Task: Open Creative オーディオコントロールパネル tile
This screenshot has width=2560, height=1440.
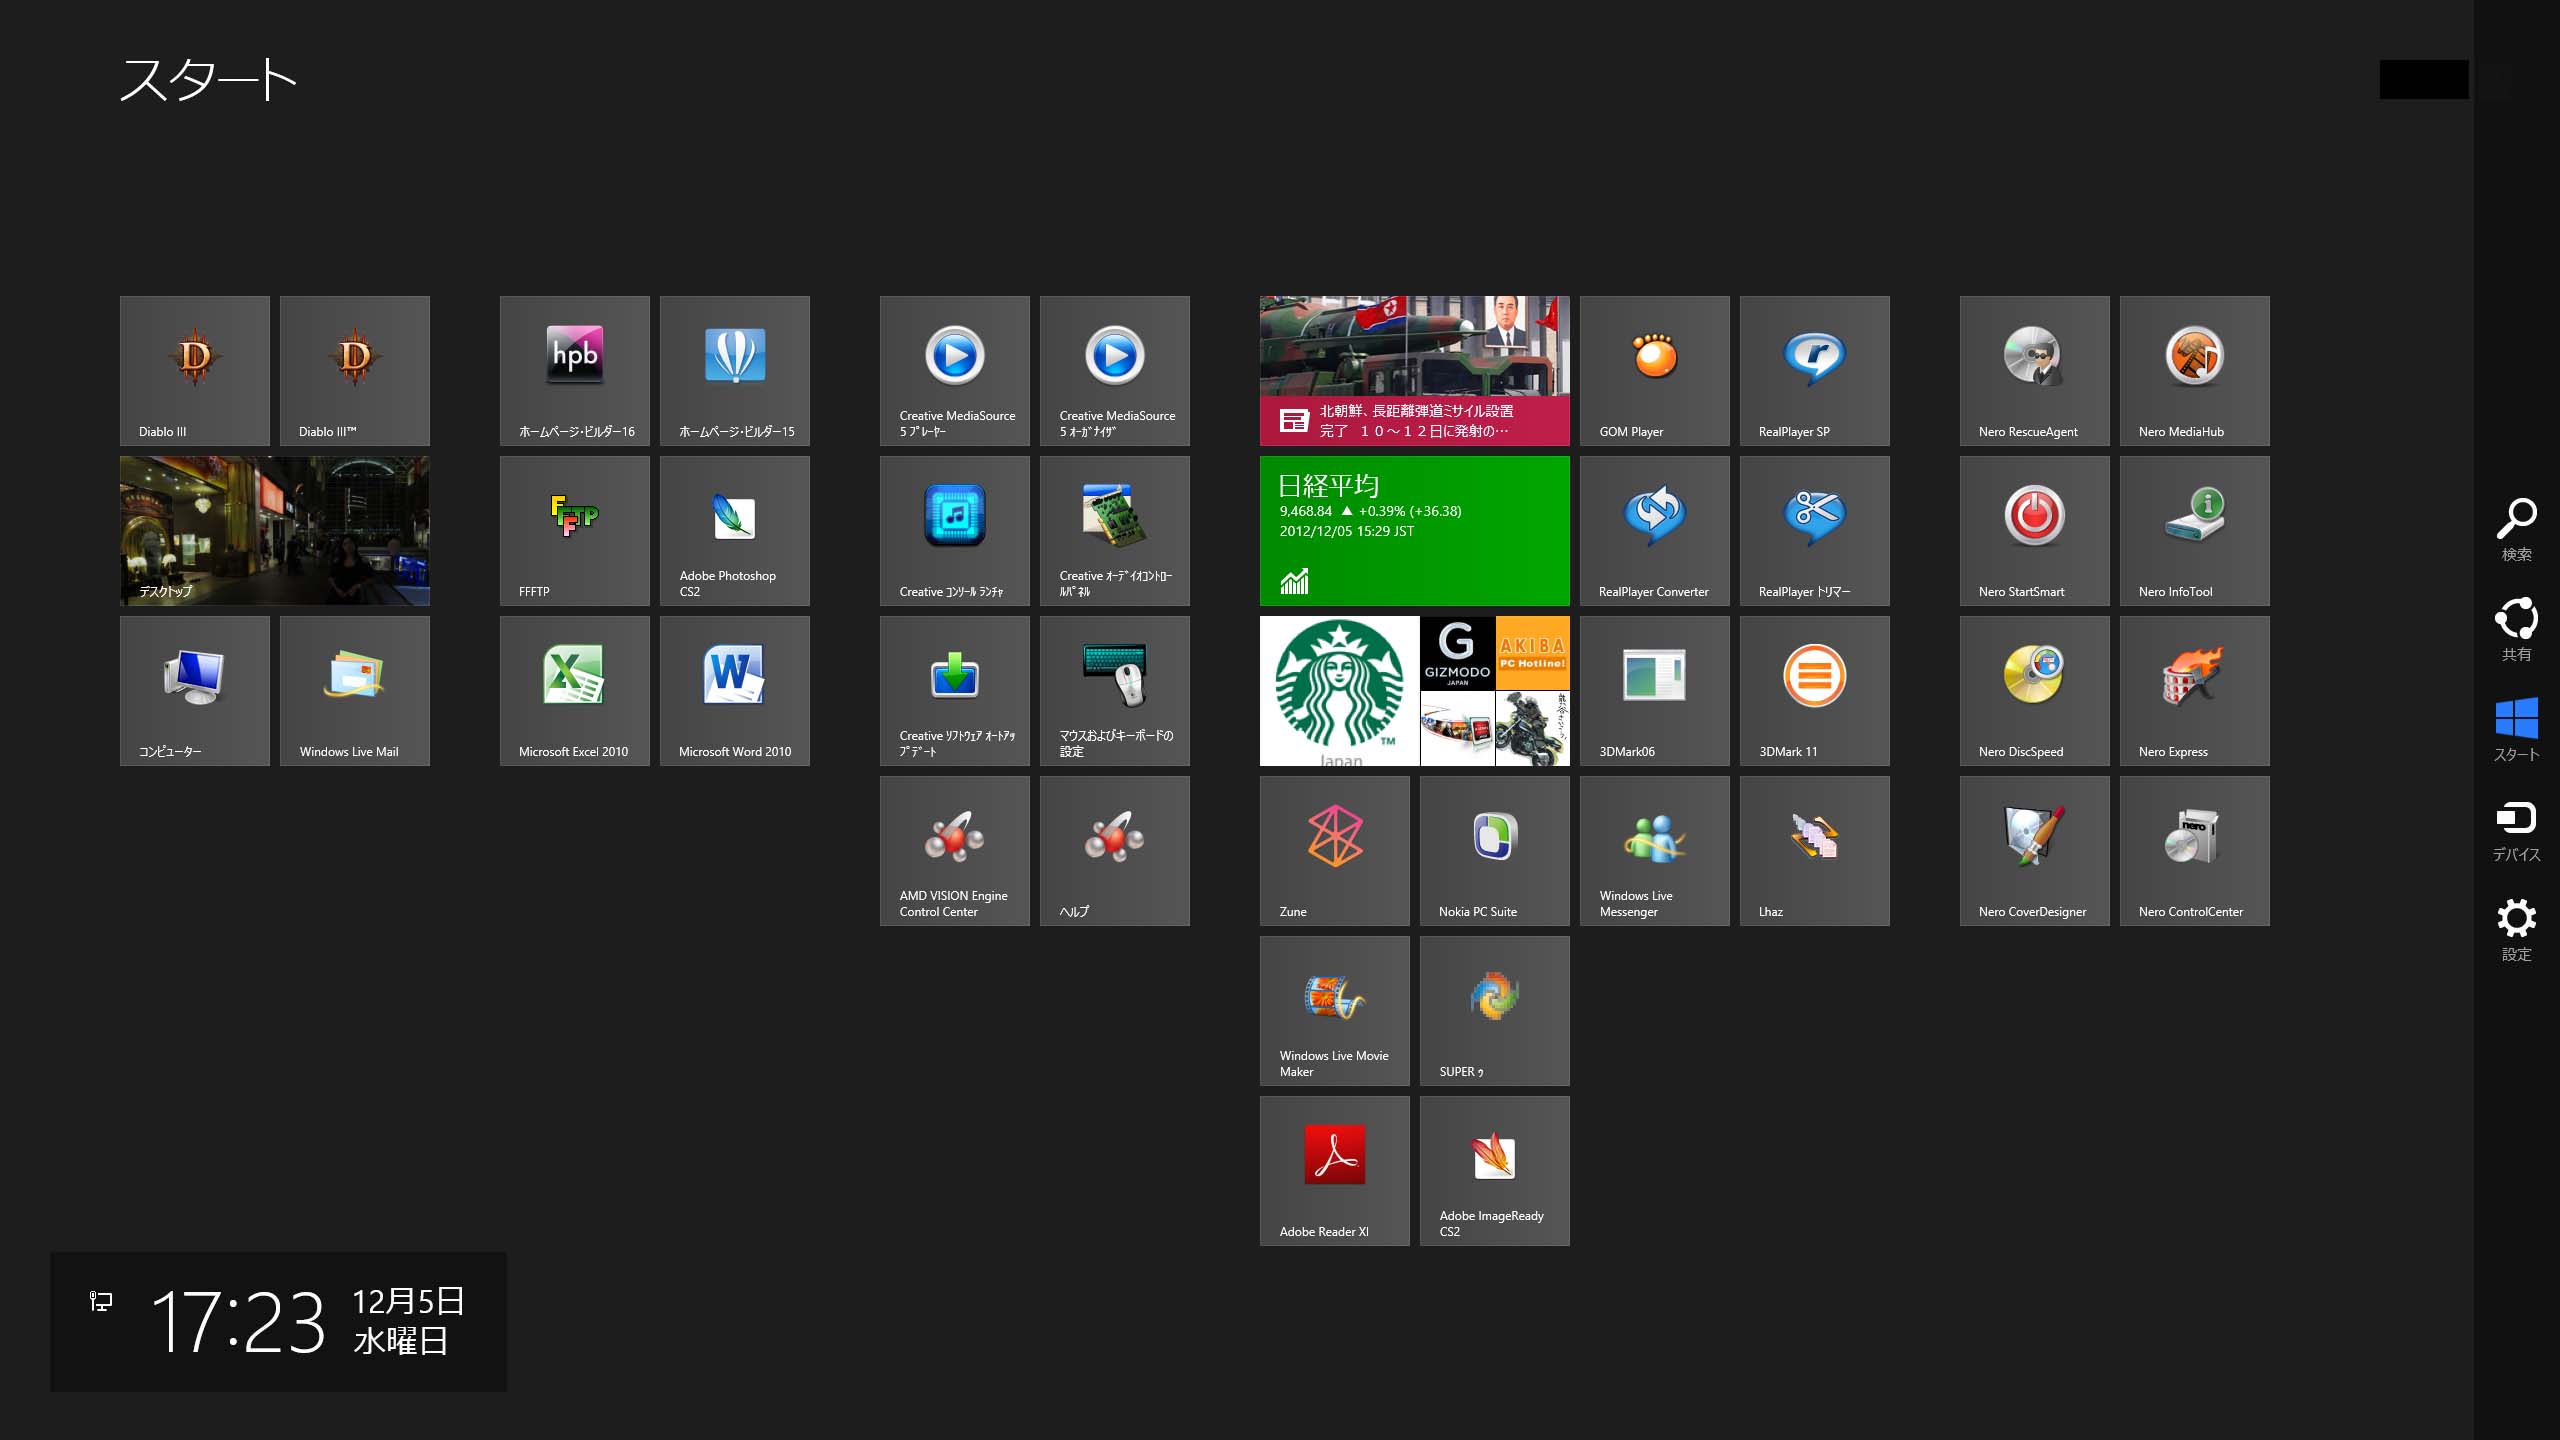Action: point(1115,531)
